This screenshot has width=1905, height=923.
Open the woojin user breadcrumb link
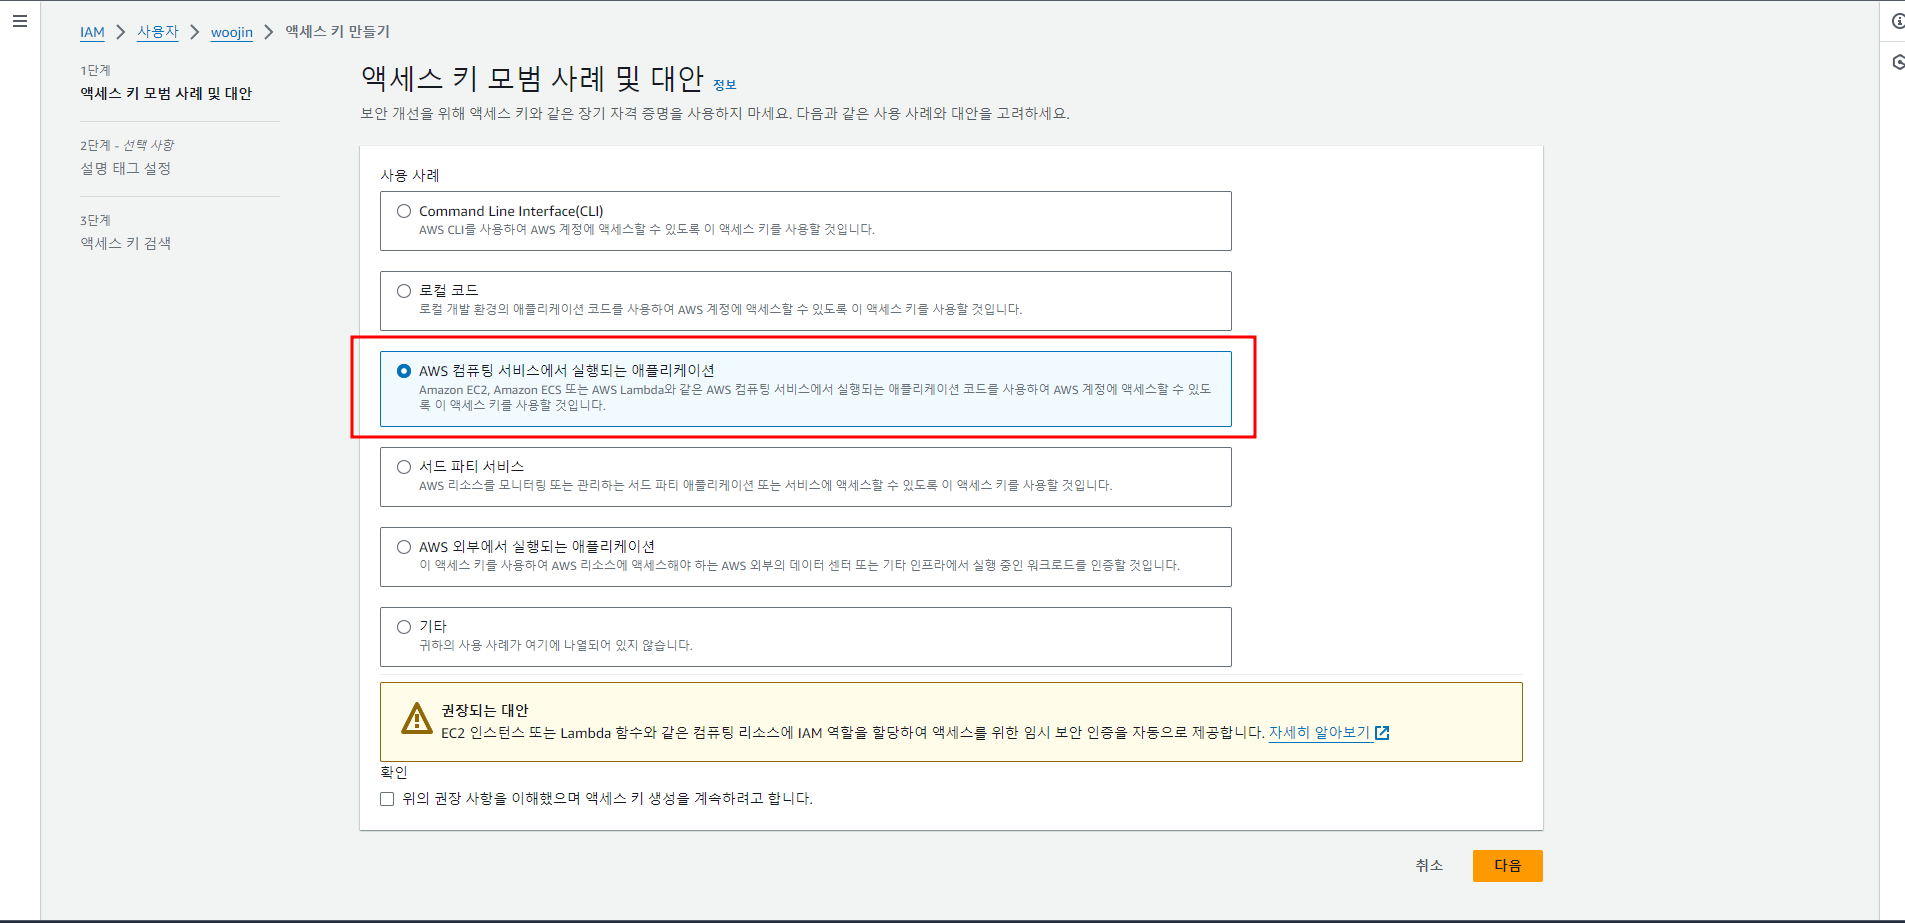(232, 32)
